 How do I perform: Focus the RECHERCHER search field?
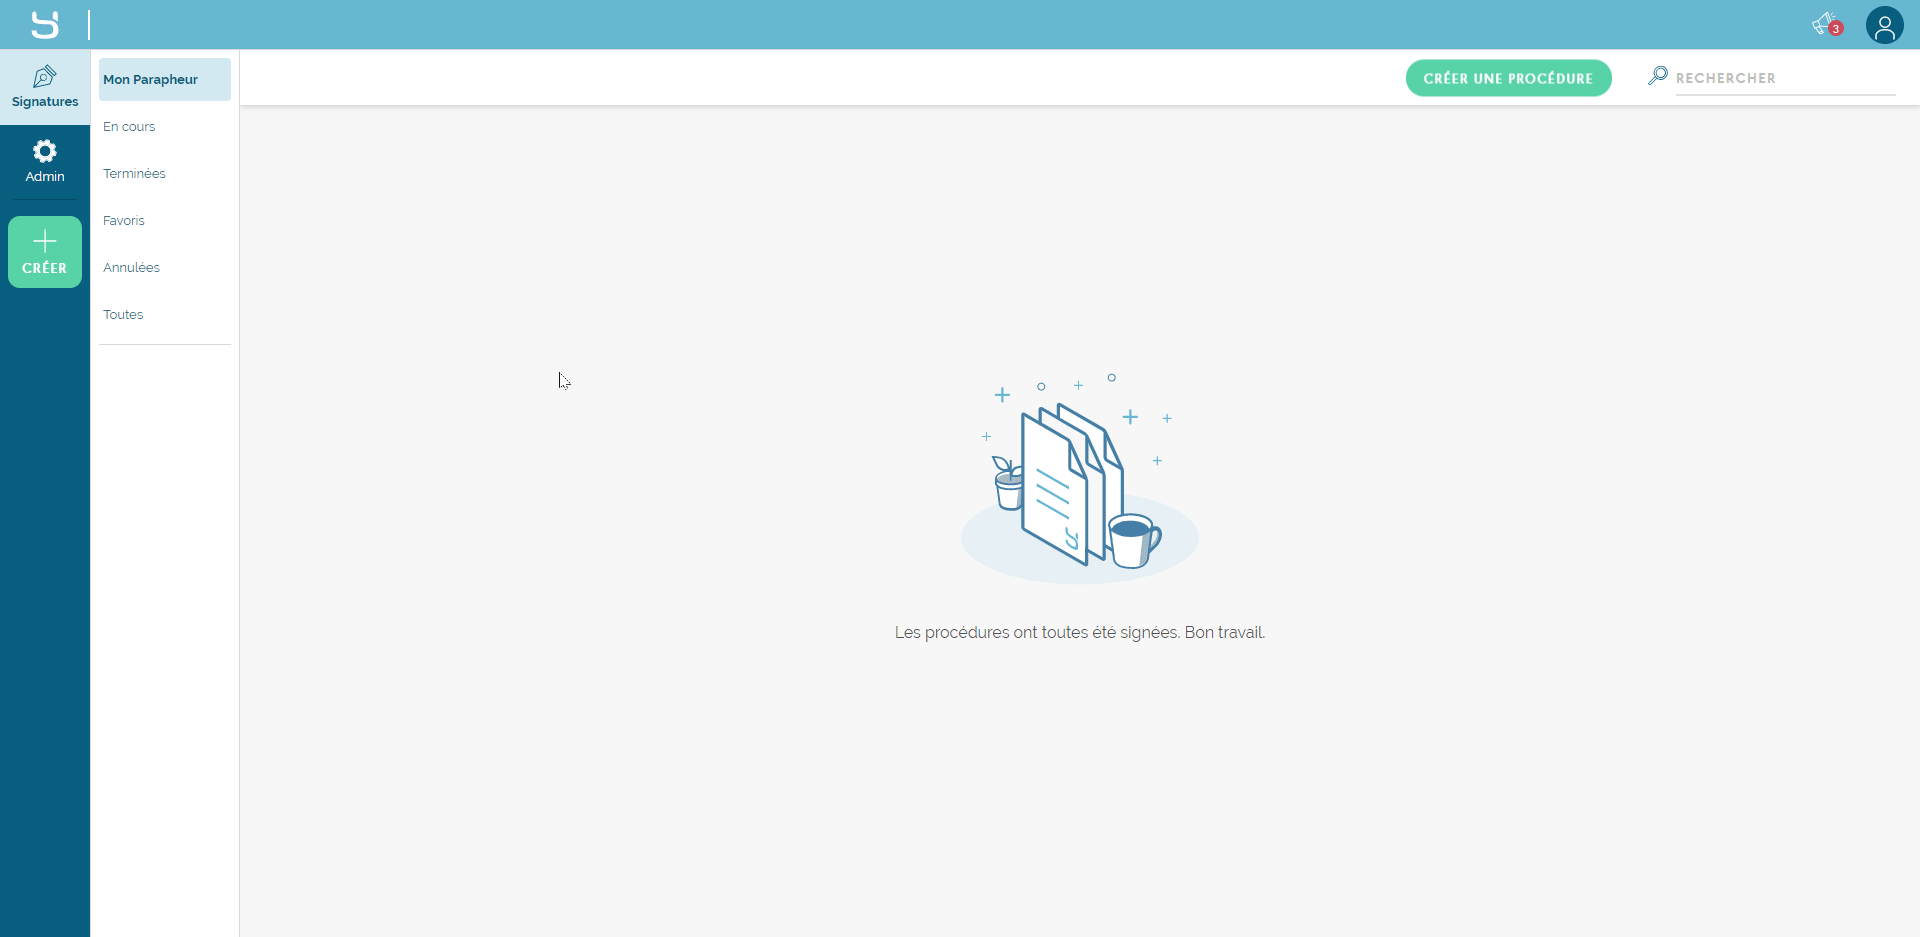pos(1784,78)
